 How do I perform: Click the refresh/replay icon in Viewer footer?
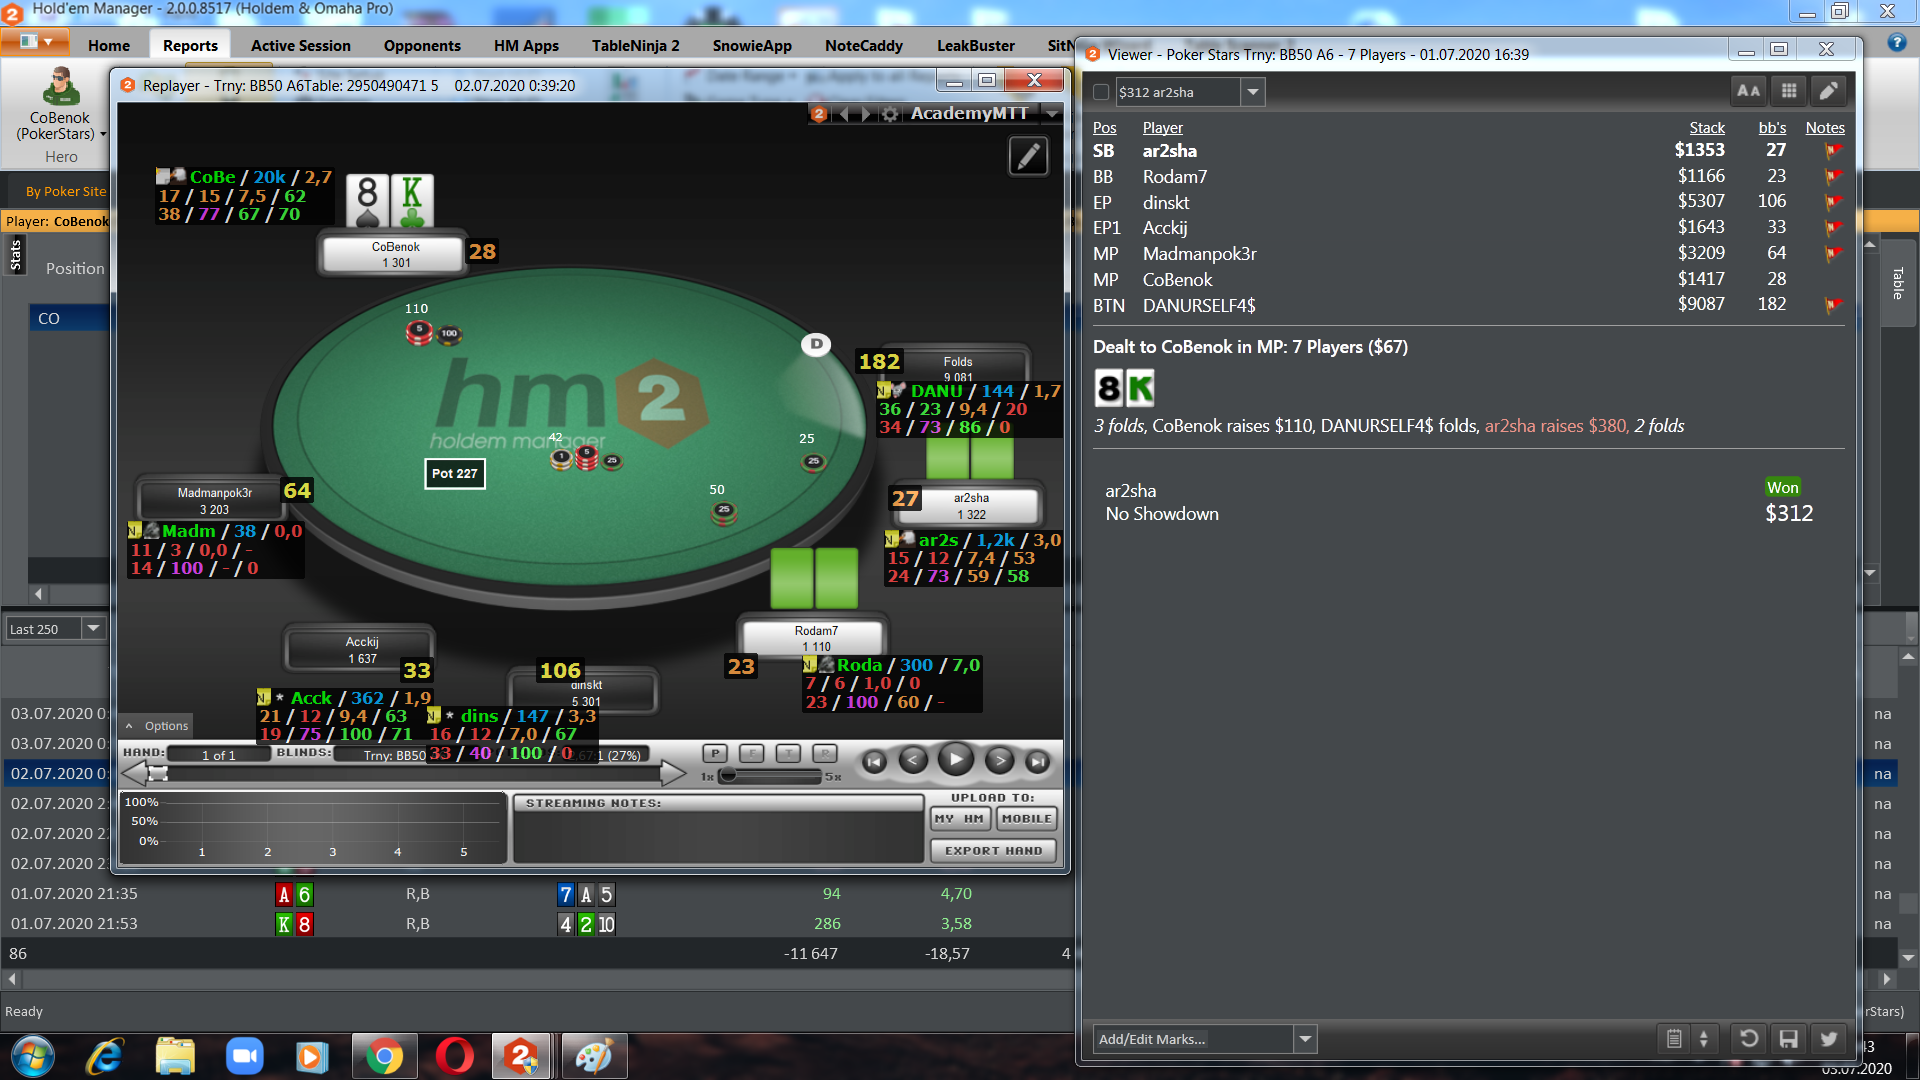pyautogui.click(x=1748, y=1038)
